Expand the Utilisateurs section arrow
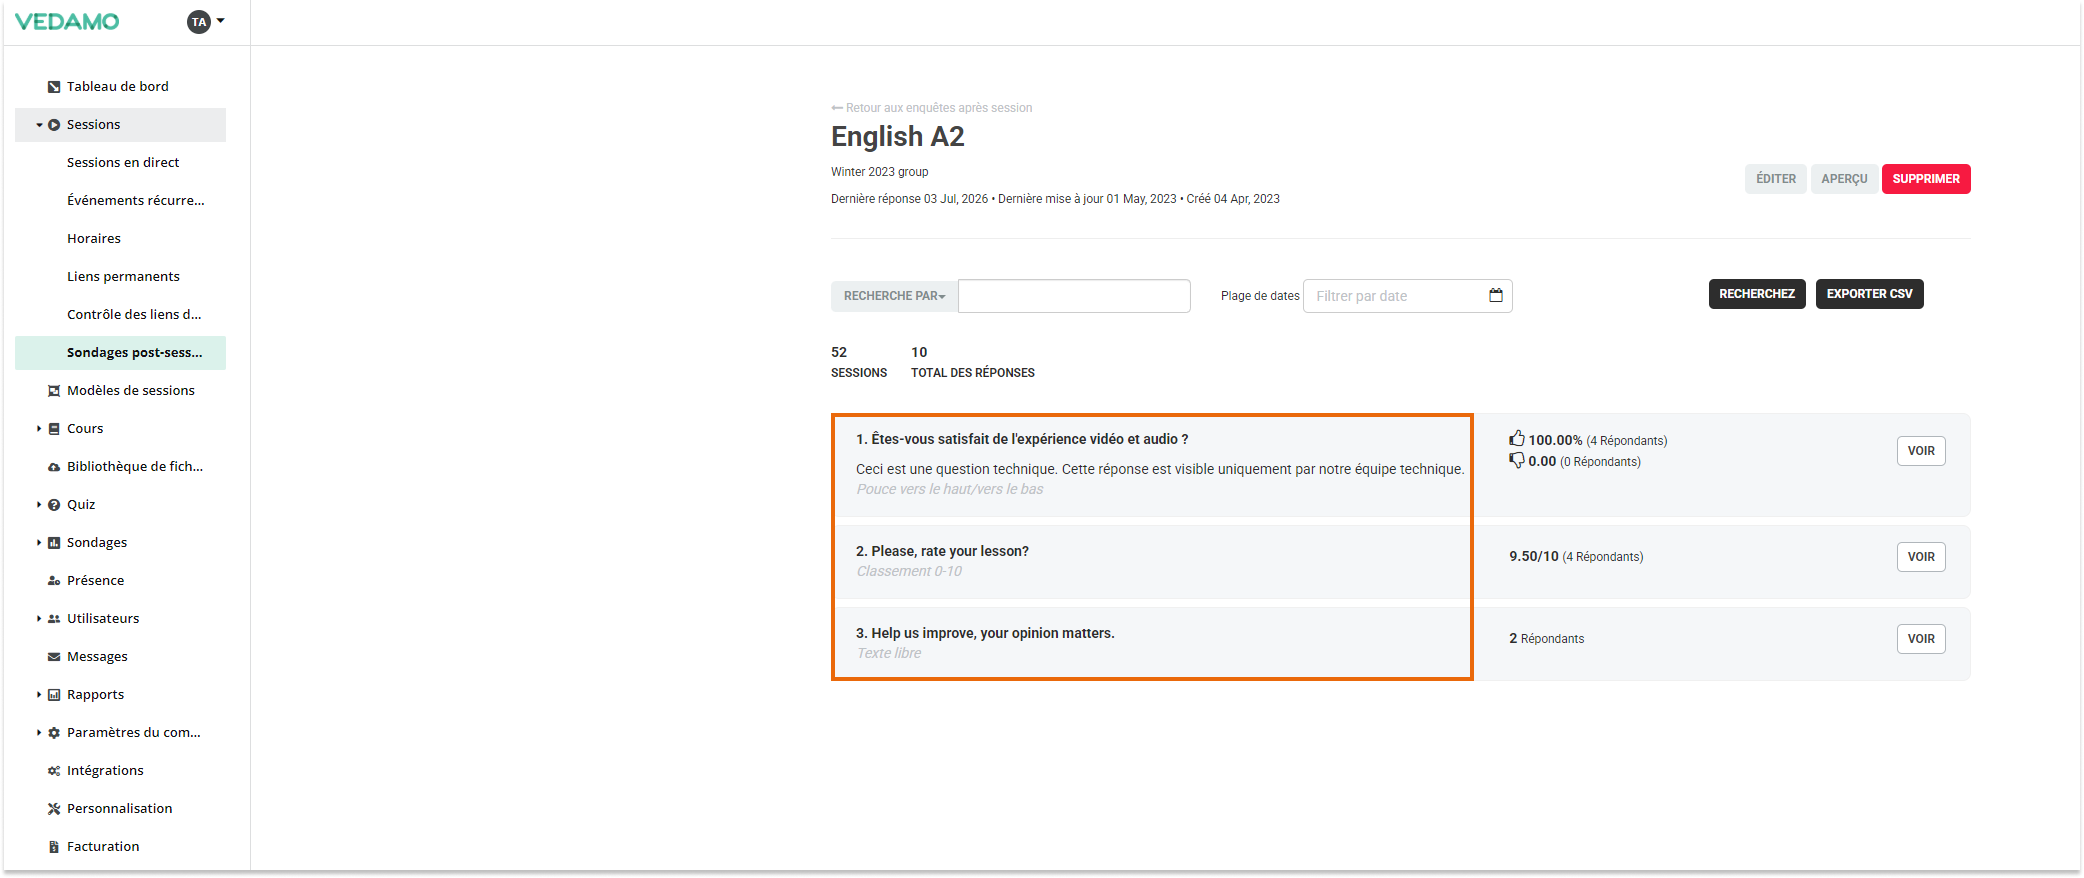The width and height of the screenshot is (2084, 878). [39, 619]
